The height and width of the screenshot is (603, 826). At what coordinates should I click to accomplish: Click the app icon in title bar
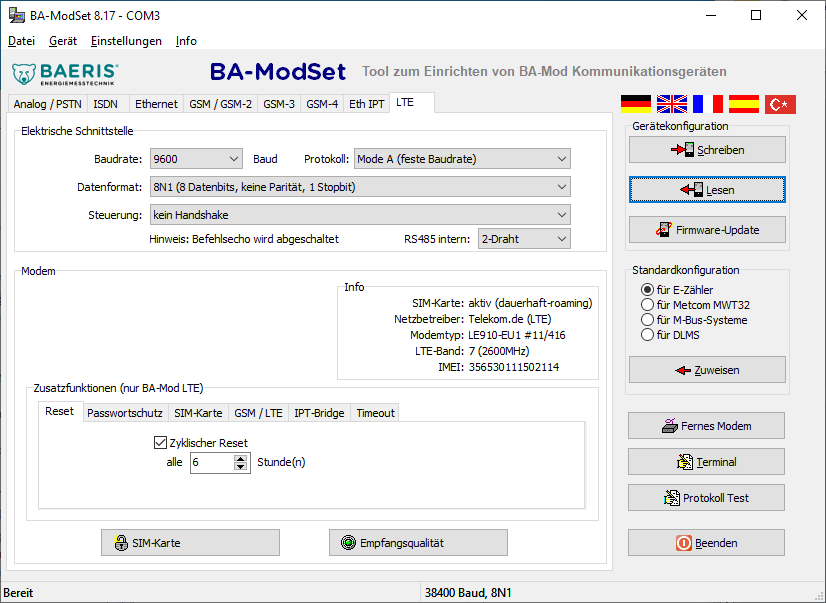(17, 15)
